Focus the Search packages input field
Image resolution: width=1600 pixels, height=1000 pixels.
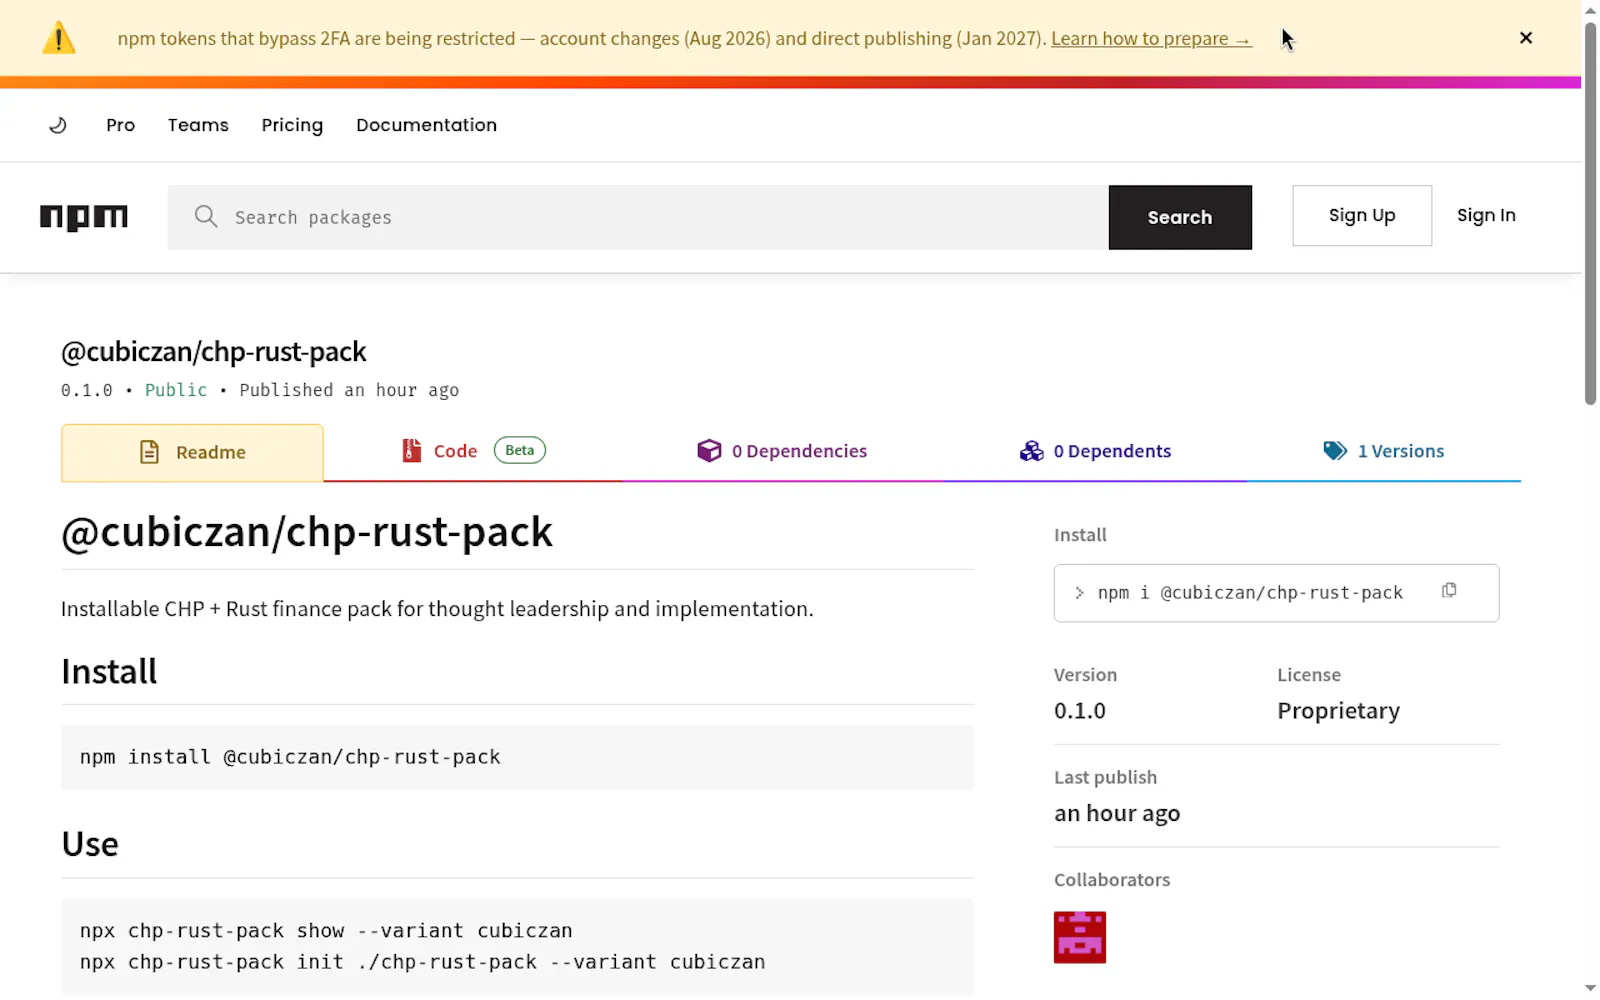[x=638, y=217]
